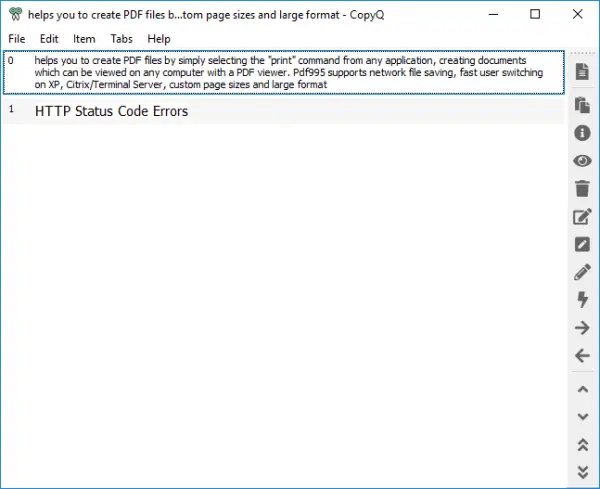Open the File menu
The image size is (600, 489).
coord(17,39)
